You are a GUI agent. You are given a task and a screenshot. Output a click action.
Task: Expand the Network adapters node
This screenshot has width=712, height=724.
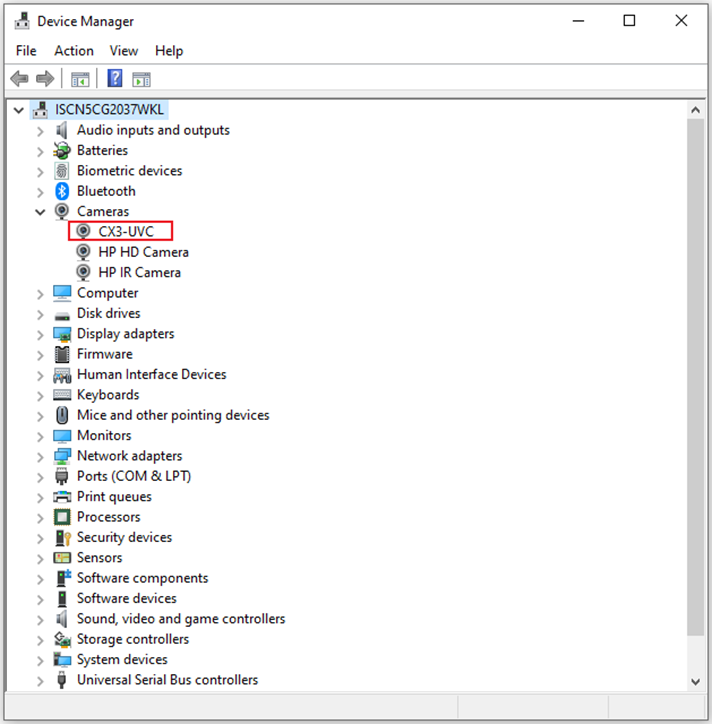pos(40,456)
